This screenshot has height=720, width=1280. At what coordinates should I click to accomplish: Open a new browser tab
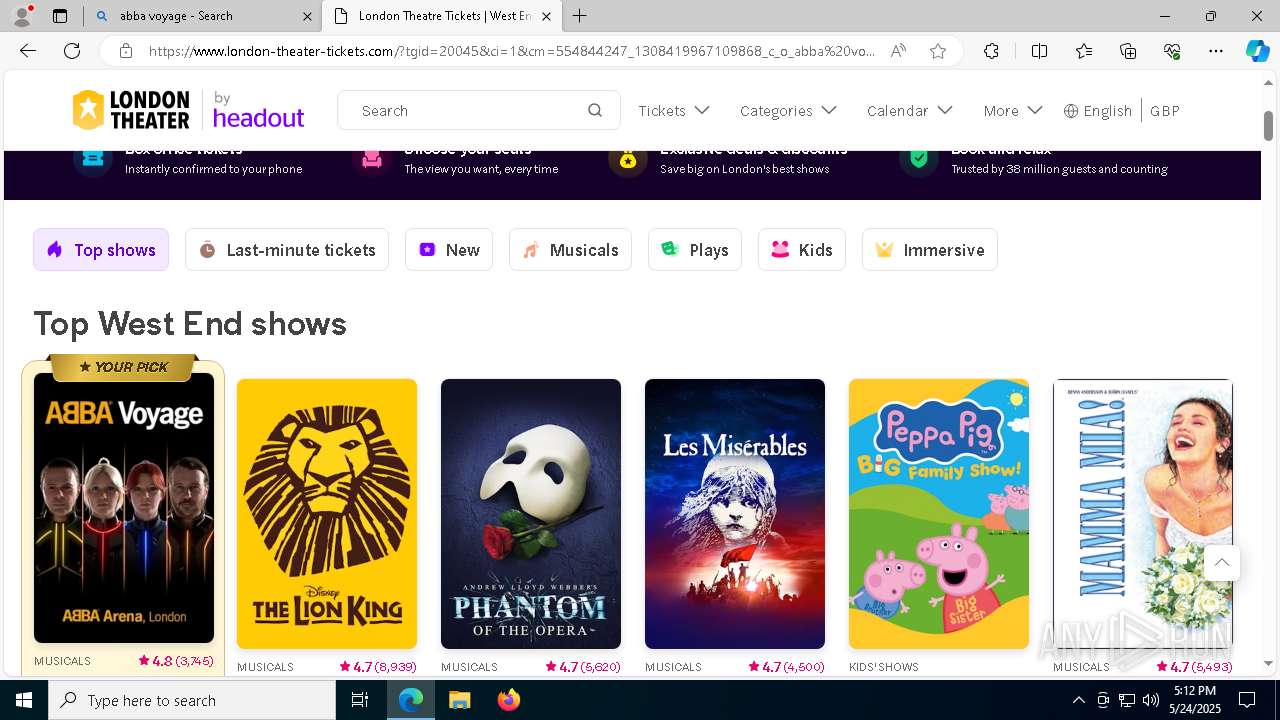coord(580,16)
